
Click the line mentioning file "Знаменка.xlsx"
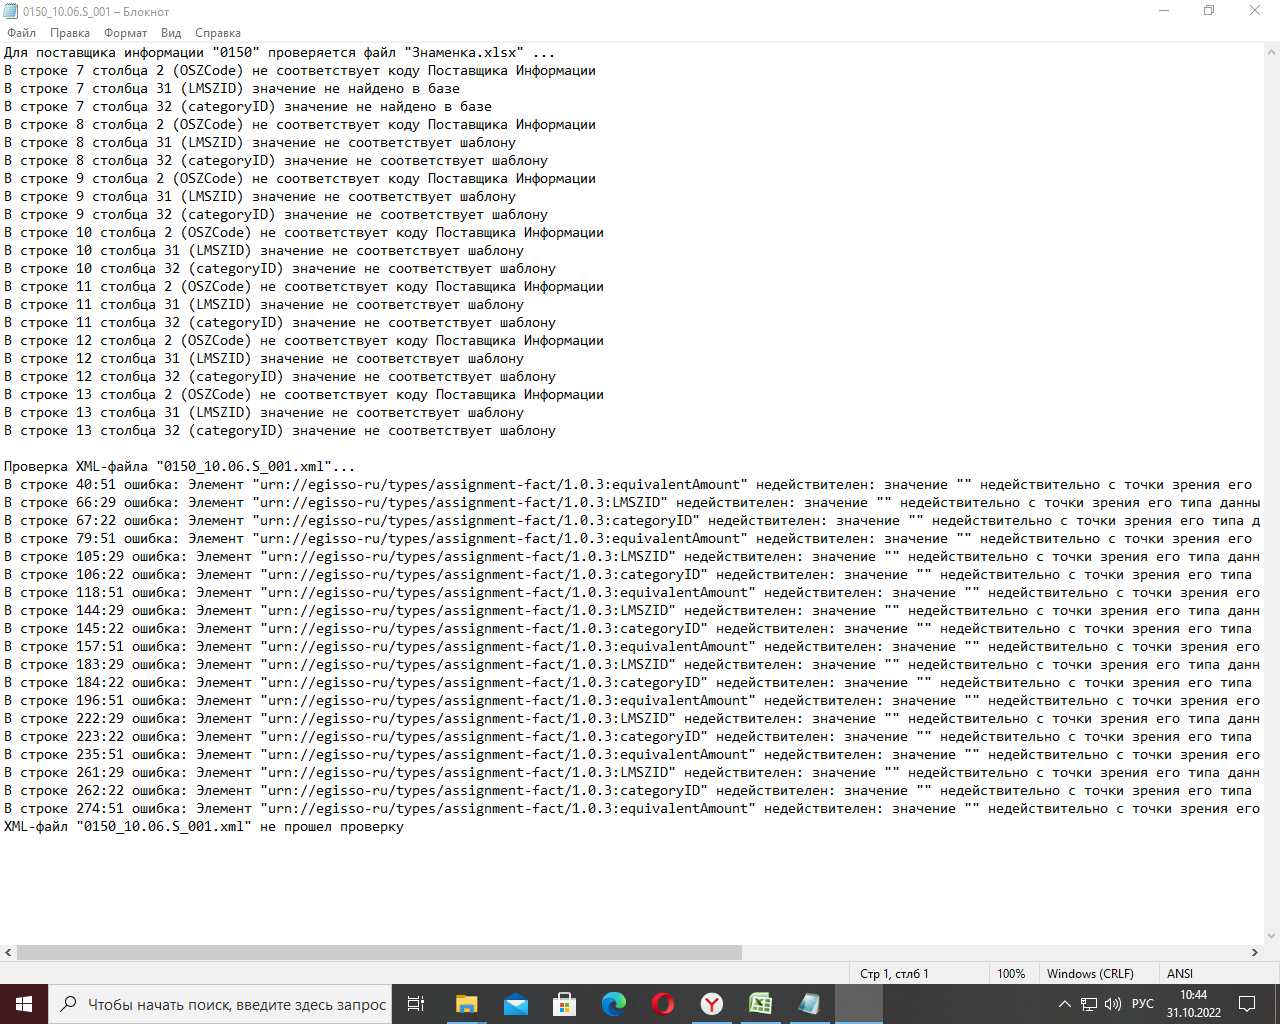click(280, 53)
